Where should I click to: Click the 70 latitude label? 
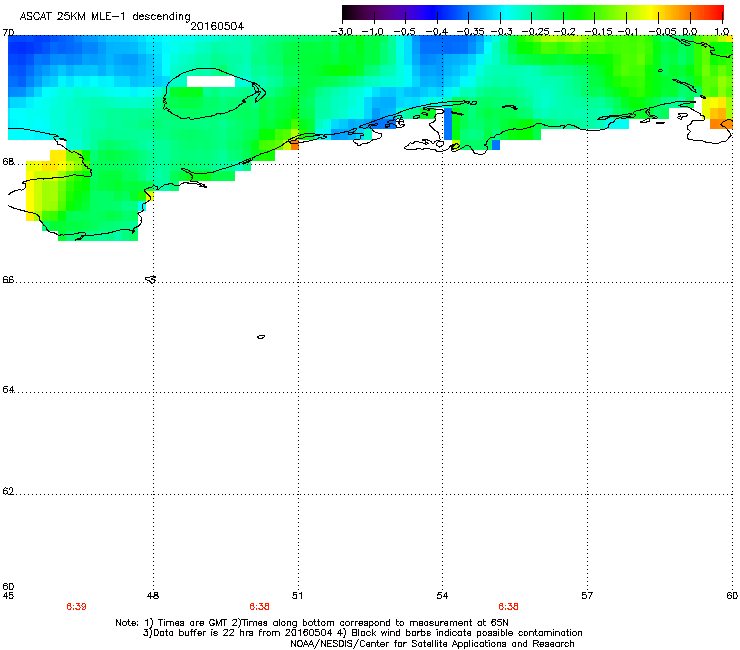pyautogui.click(x=8, y=33)
